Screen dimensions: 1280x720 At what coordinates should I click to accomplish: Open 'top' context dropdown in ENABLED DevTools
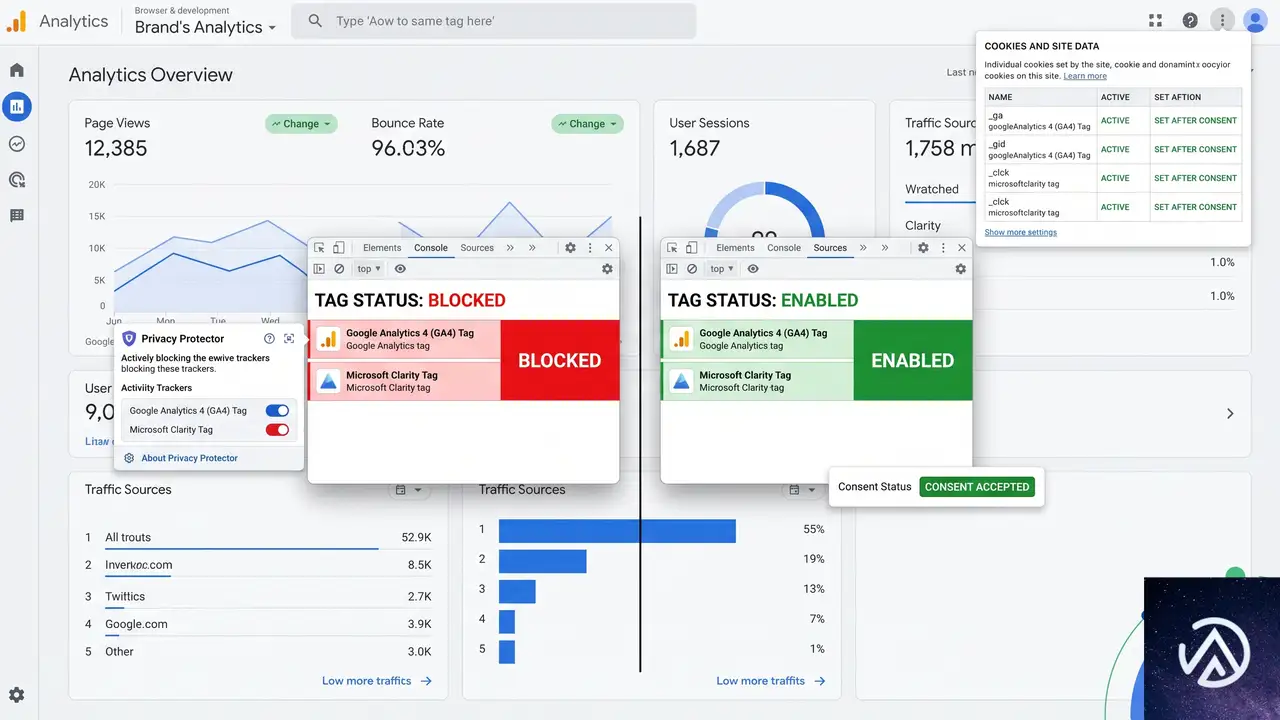point(722,269)
